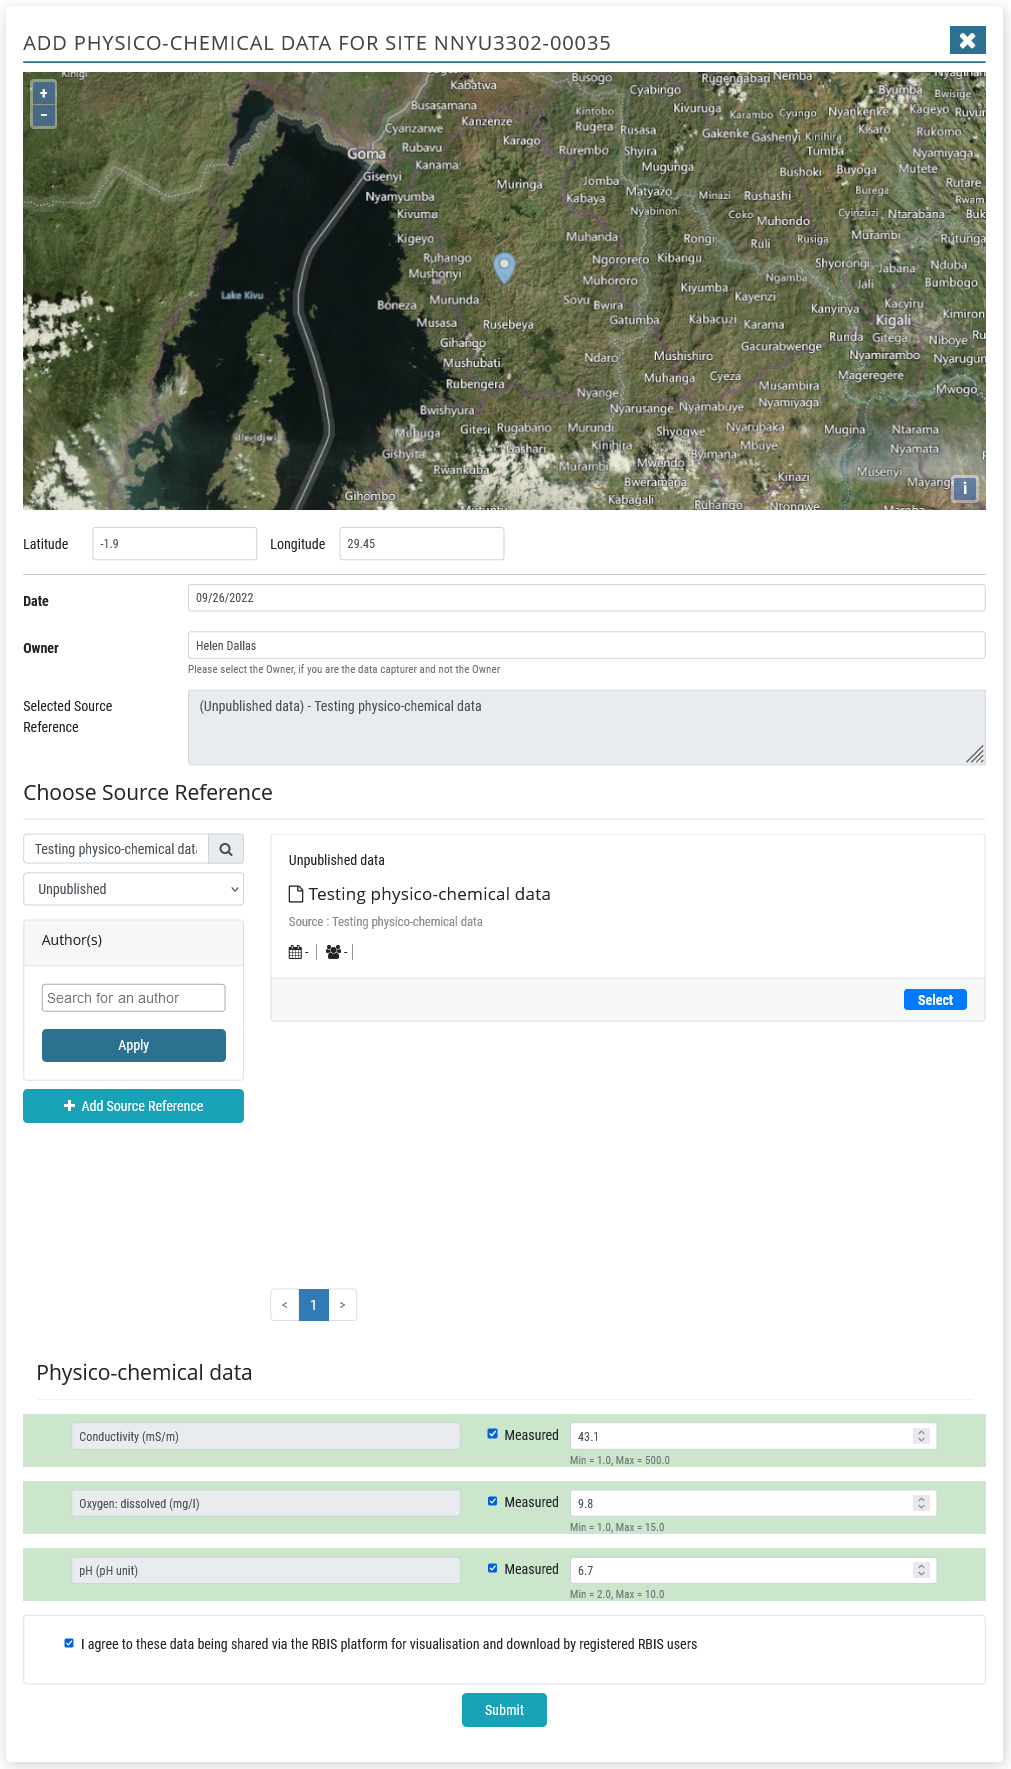This screenshot has height=1769, width=1011.
Task: Uncheck Measured for Conductivity
Action: point(492,1434)
